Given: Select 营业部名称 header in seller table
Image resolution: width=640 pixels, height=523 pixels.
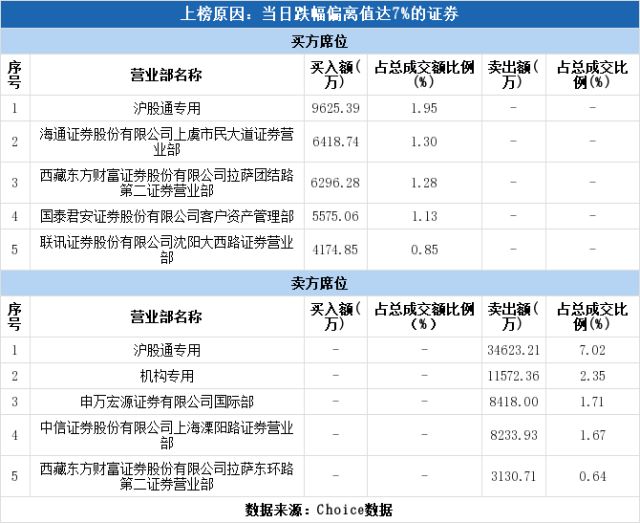Looking at the screenshot, I should [x=167, y=317].
